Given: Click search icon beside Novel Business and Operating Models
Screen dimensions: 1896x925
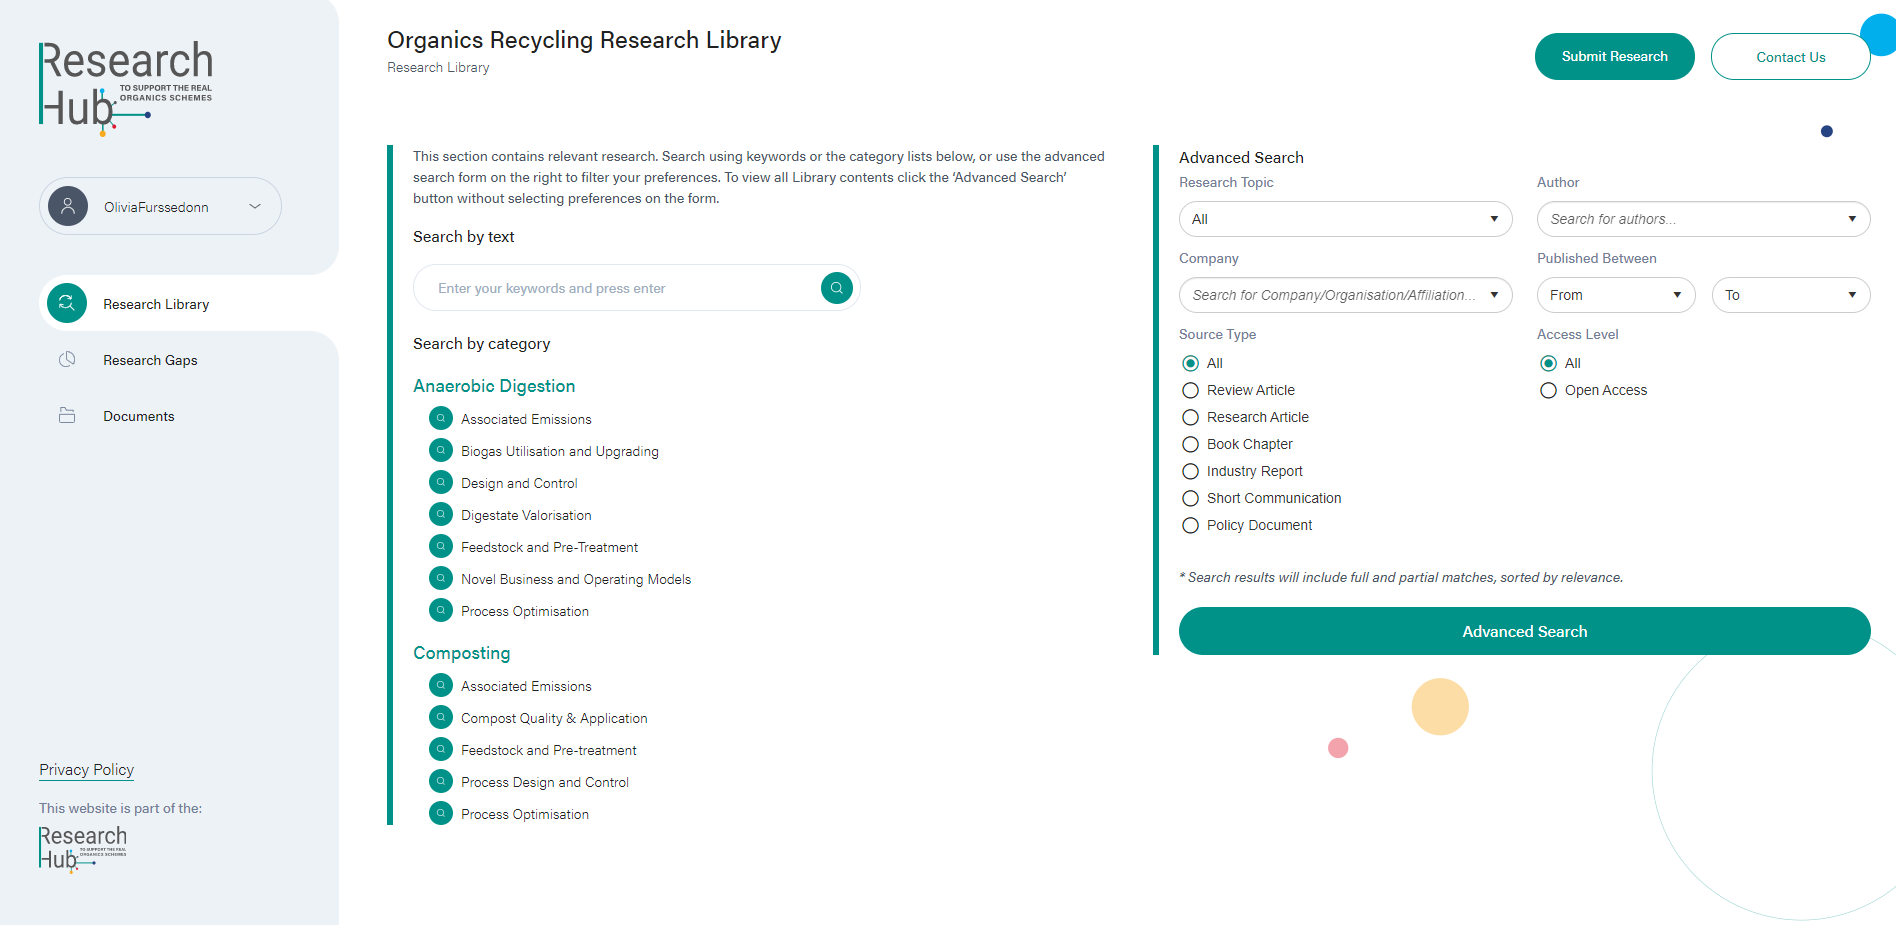Looking at the screenshot, I should (441, 578).
